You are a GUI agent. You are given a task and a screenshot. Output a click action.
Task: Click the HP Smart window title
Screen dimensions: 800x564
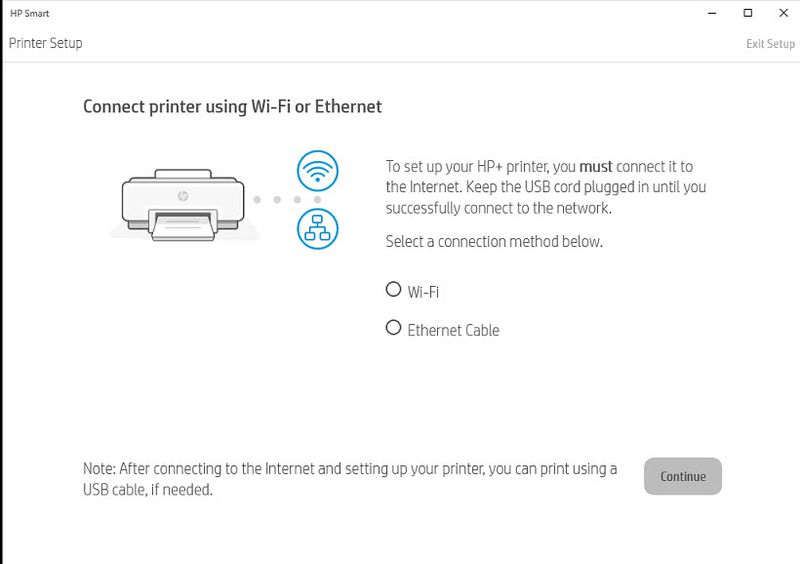coord(30,14)
